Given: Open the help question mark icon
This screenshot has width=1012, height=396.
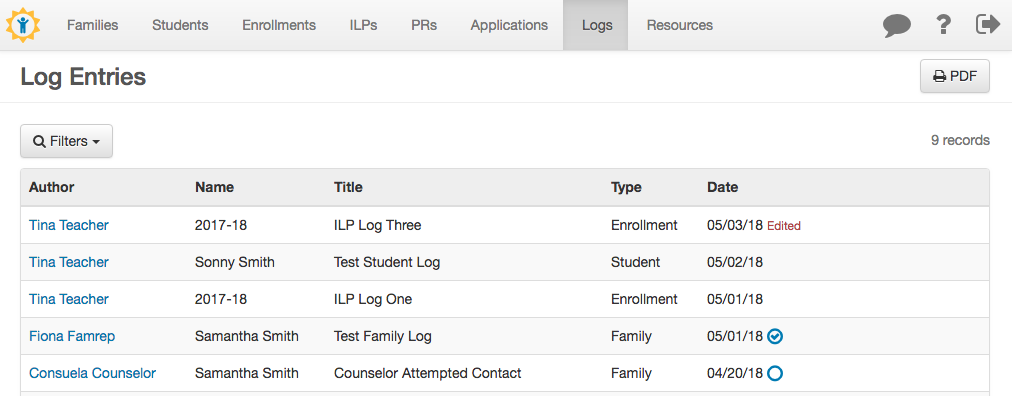Looking at the screenshot, I should (x=943, y=25).
